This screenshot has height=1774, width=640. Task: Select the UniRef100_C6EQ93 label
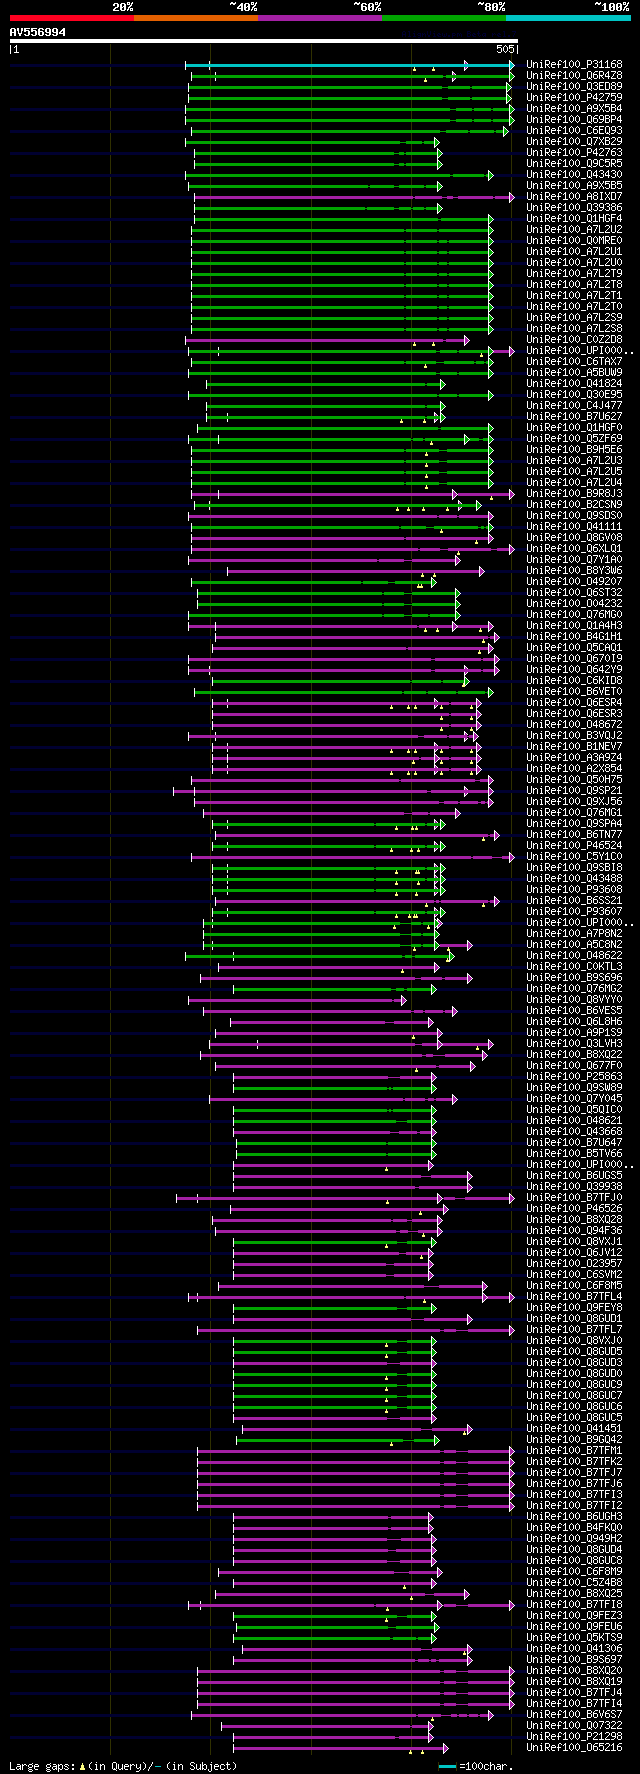[574, 131]
